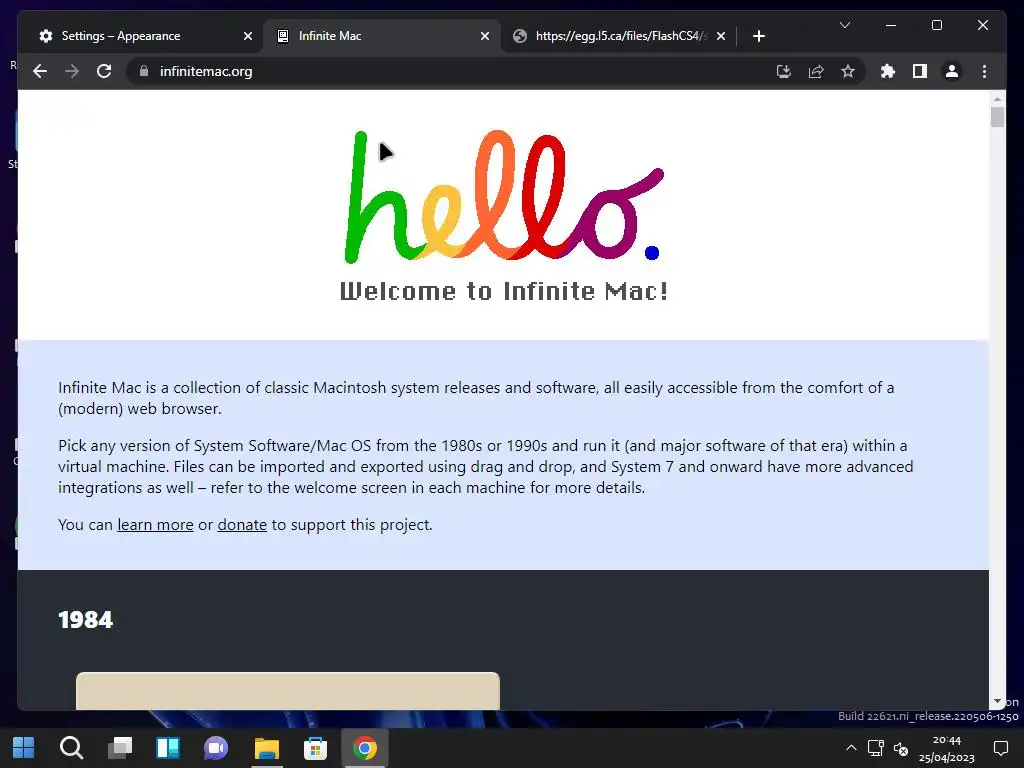The height and width of the screenshot is (768, 1024).
Task: Open the clock showing 20:44
Action: [x=947, y=749]
